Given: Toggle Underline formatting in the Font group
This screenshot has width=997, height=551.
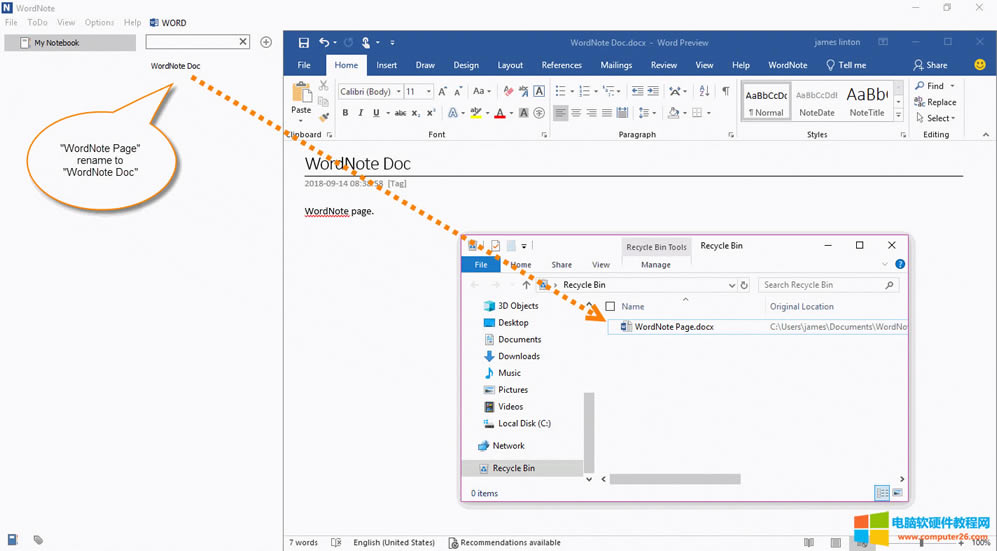Looking at the screenshot, I should 376,113.
